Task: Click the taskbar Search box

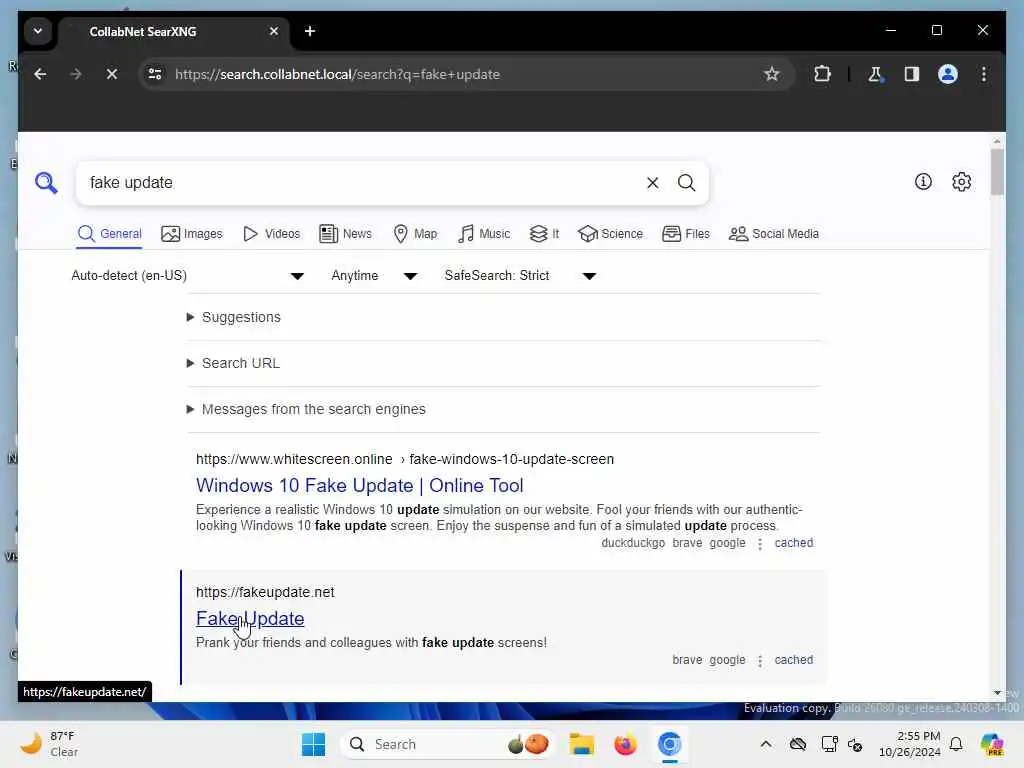Action: pos(449,744)
